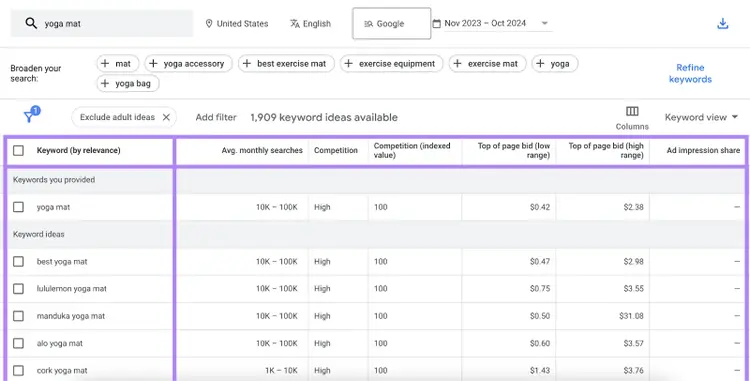Image resolution: width=750 pixels, height=381 pixels.
Task: Open the filter funnel icon
Action: (x=30, y=116)
